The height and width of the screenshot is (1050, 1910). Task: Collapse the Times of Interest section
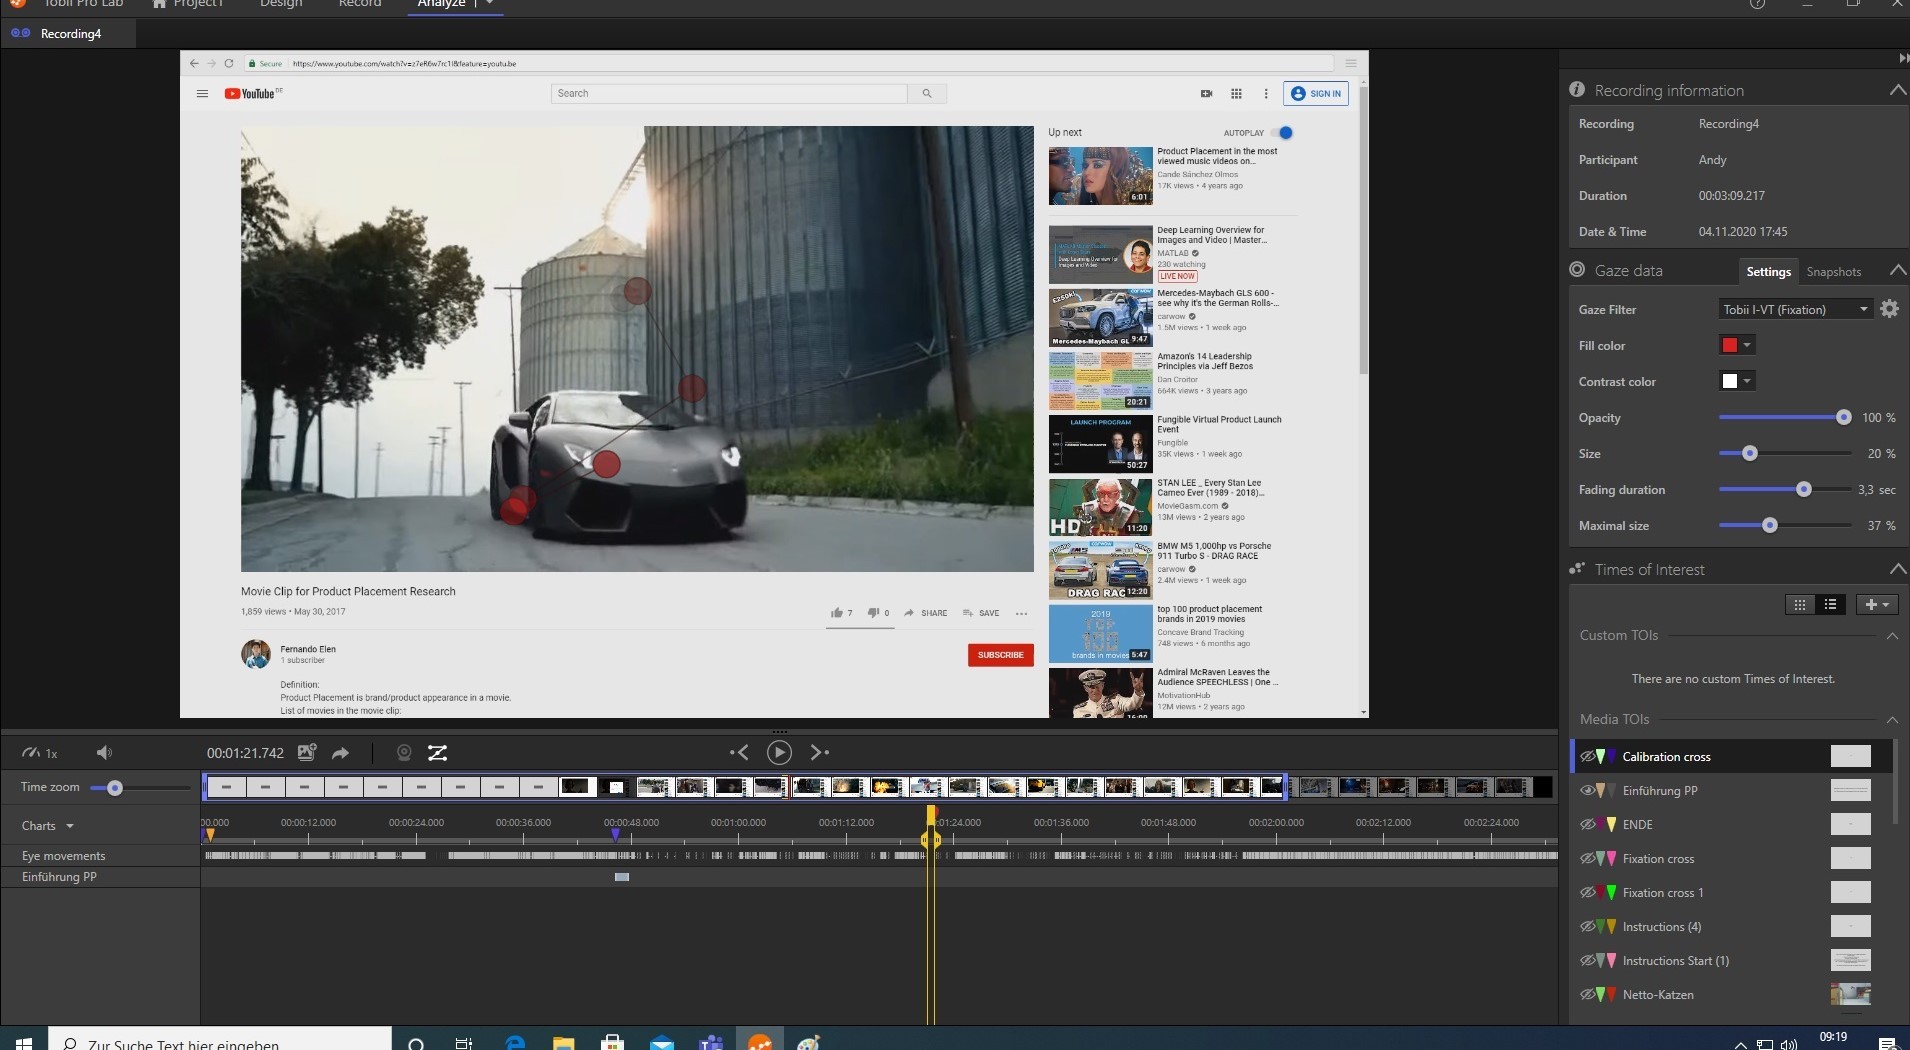coord(1897,569)
